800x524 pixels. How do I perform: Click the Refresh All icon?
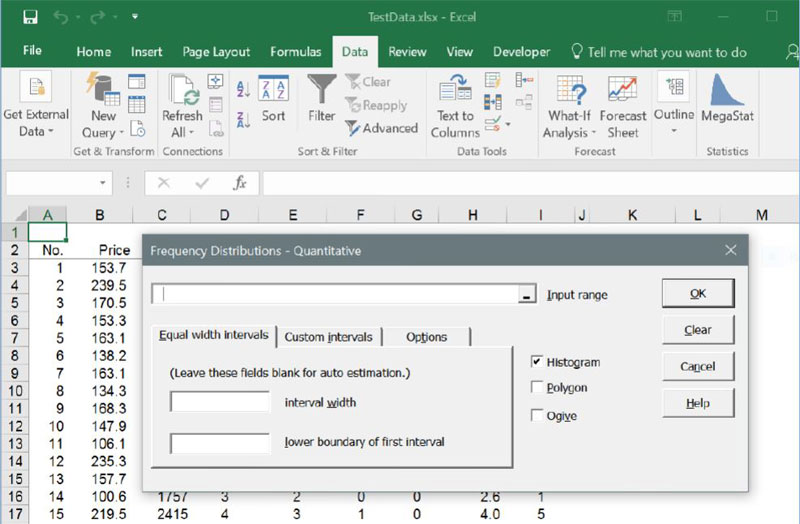[x=184, y=90]
